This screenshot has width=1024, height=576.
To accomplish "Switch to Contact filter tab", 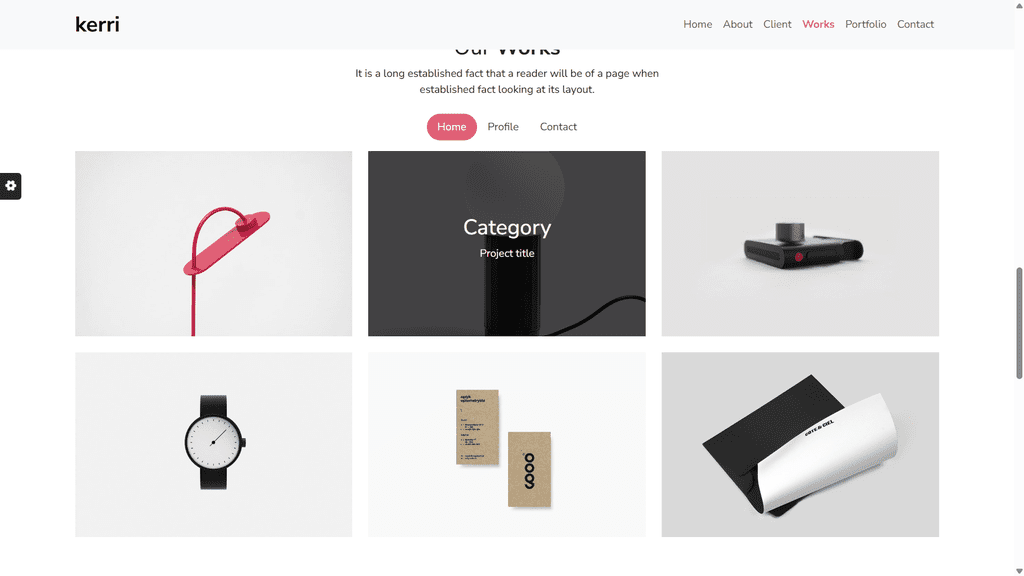I will 558,127.
